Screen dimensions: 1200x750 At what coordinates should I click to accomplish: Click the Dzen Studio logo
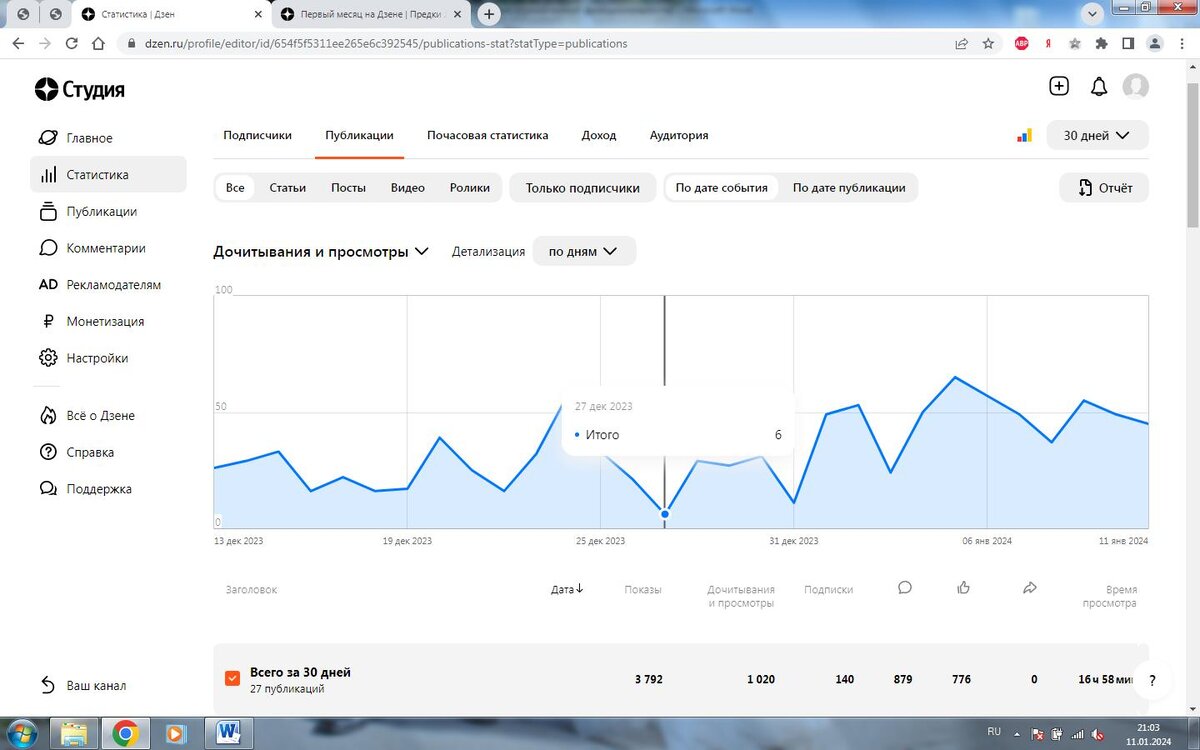tap(80, 89)
